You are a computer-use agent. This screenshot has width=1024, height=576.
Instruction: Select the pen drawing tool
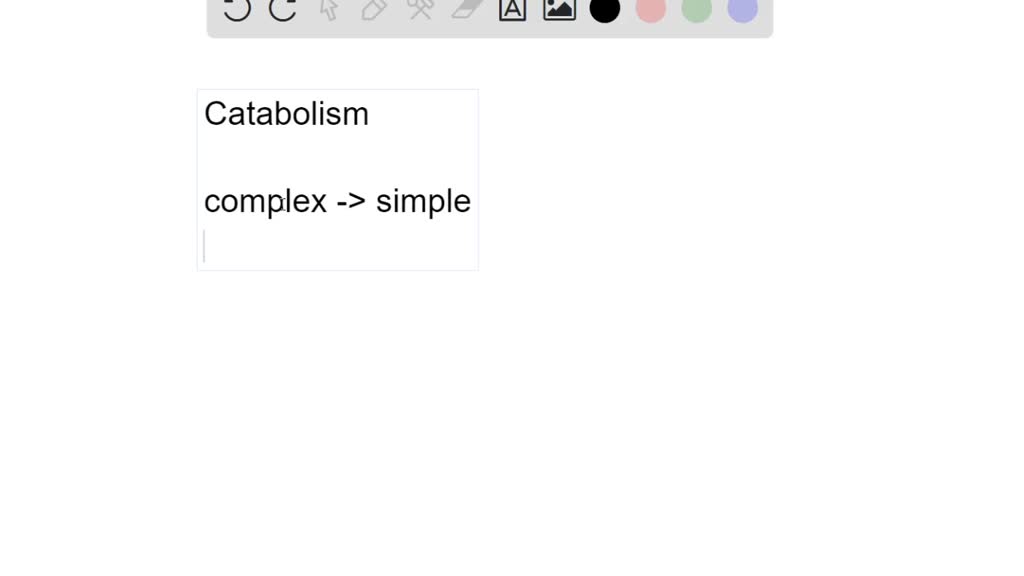(374, 10)
